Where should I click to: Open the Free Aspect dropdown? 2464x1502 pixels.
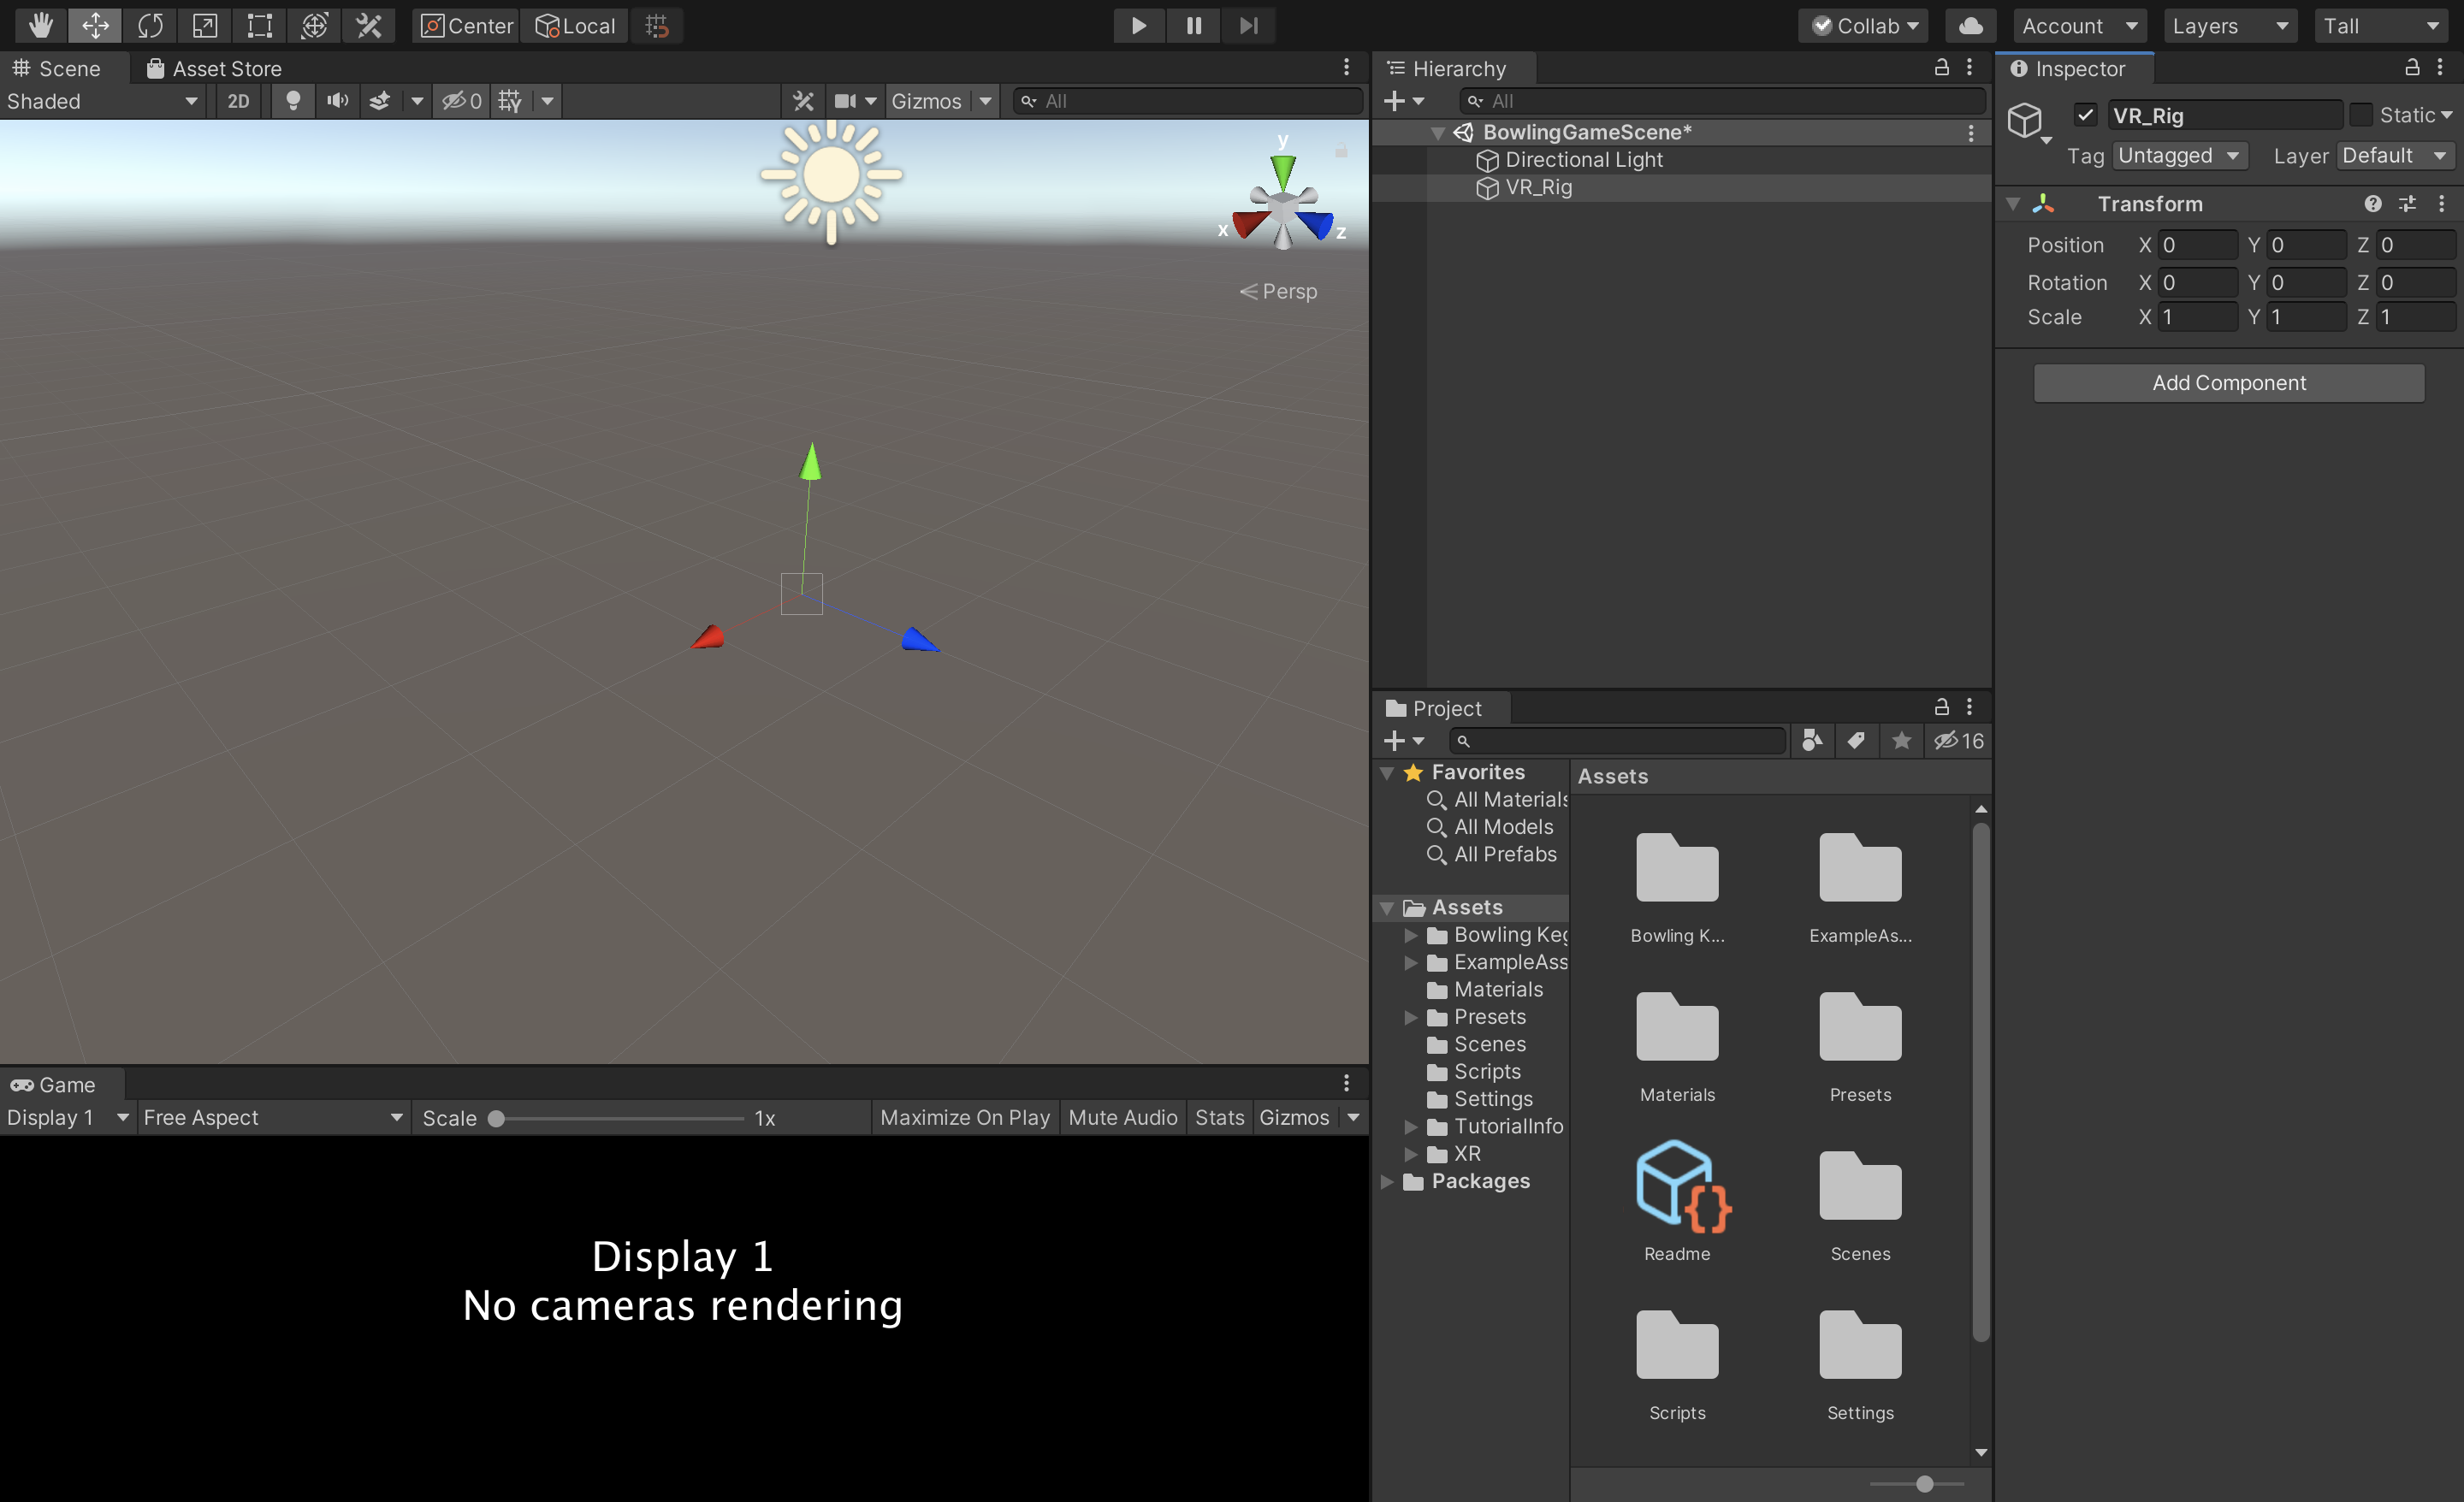[272, 1117]
